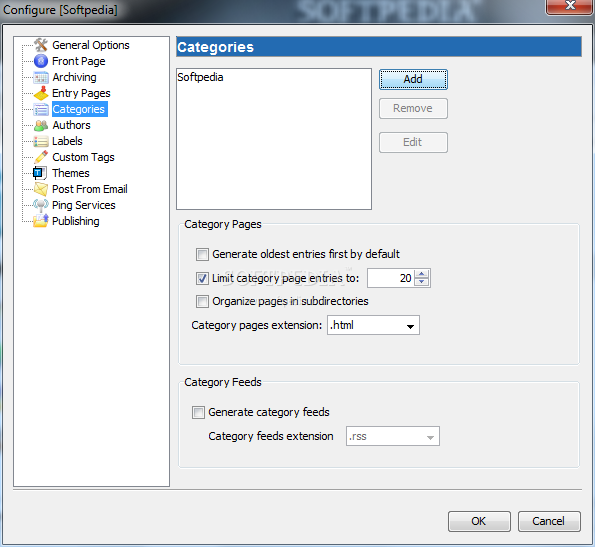Open Entry Pages settings
This screenshot has width=595, height=547.
[x=81, y=93]
